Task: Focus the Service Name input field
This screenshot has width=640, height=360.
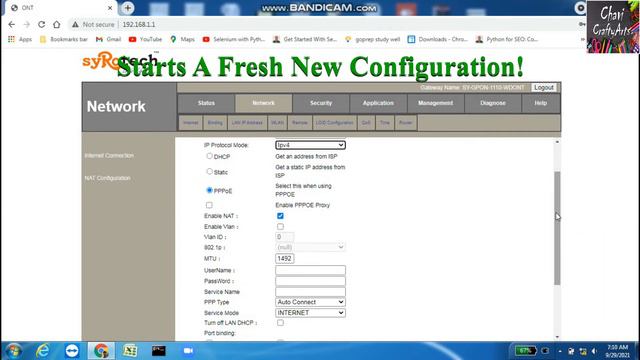Action: (x=310, y=291)
